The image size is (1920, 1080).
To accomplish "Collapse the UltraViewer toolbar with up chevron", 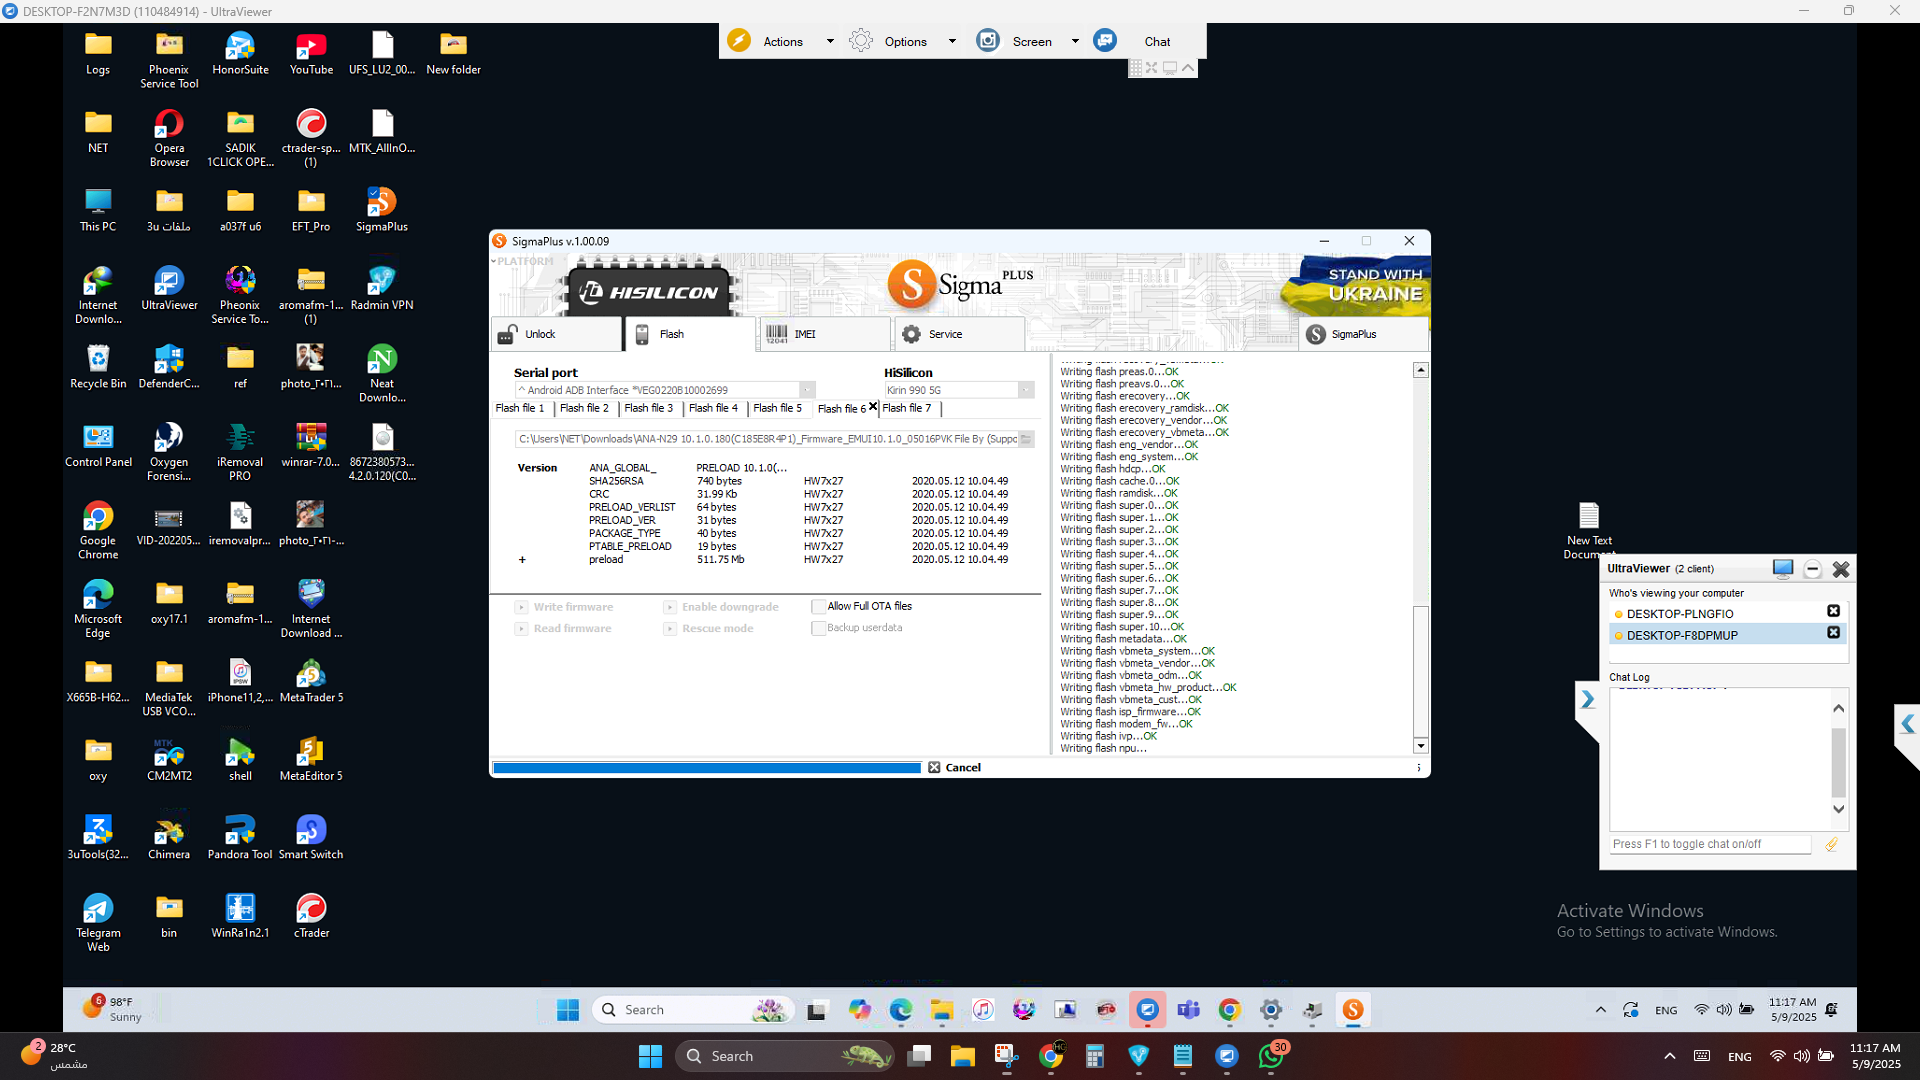I will coord(1188,68).
